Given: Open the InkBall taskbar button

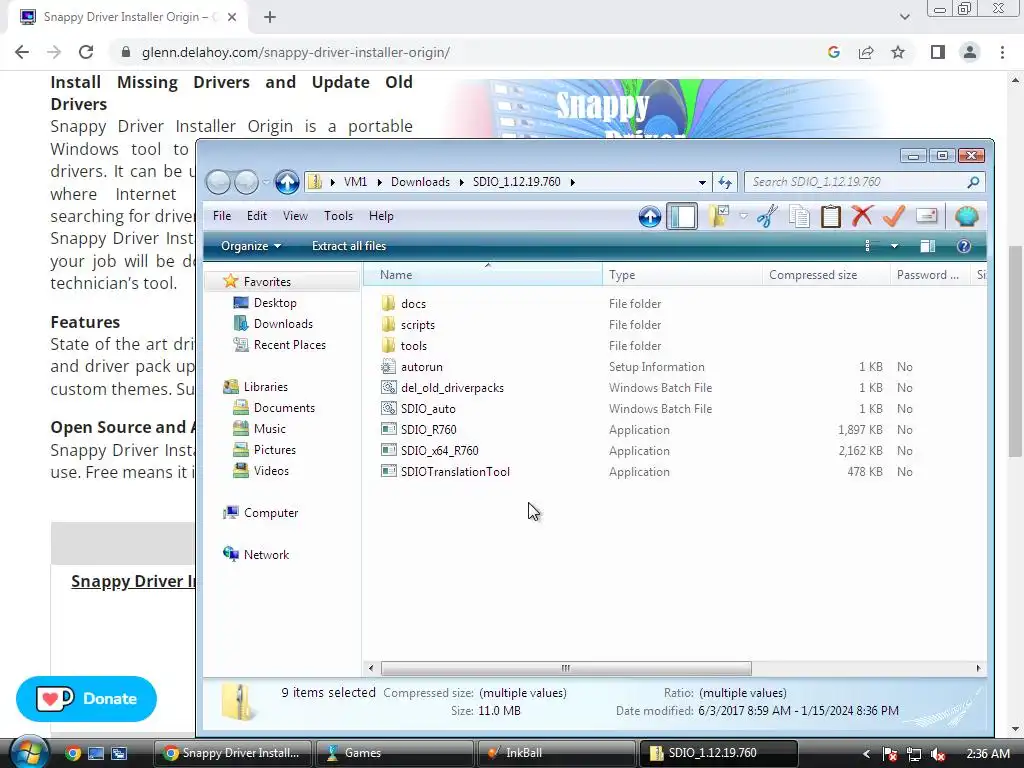Looking at the screenshot, I should (x=555, y=753).
